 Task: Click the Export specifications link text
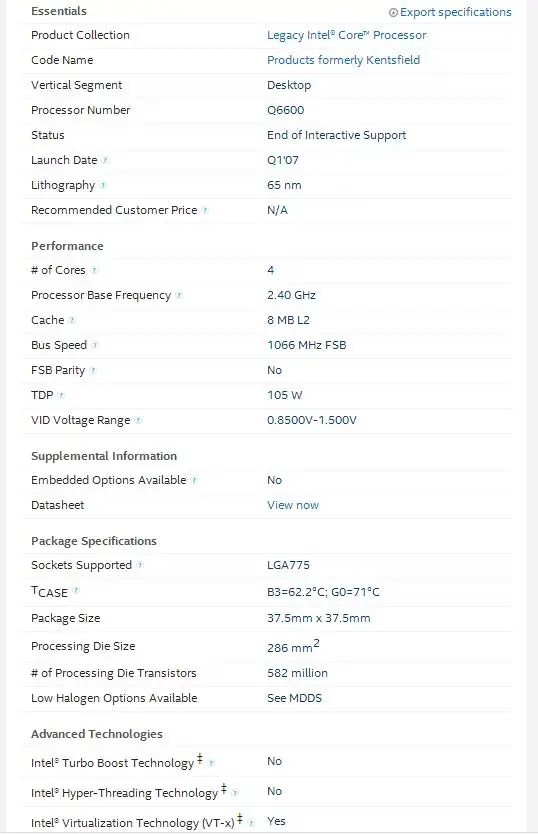coord(456,12)
